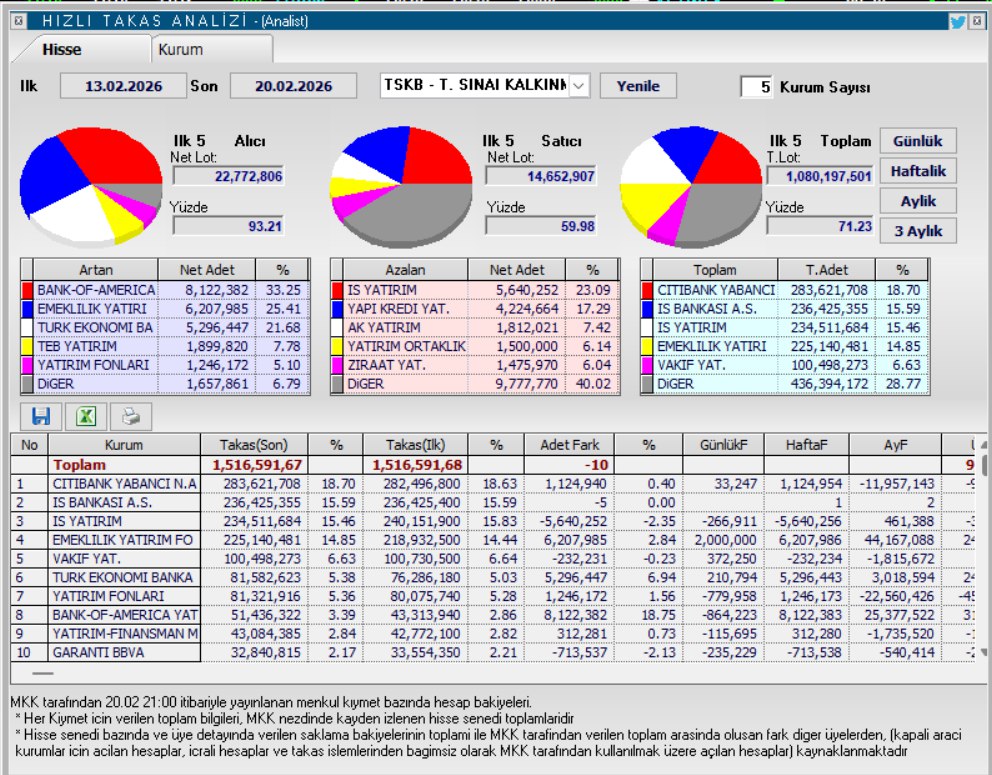Click the Son date field 20.02.2026
Image resolution: width=992 pixels, height=775 pixels.
(293, 86)
